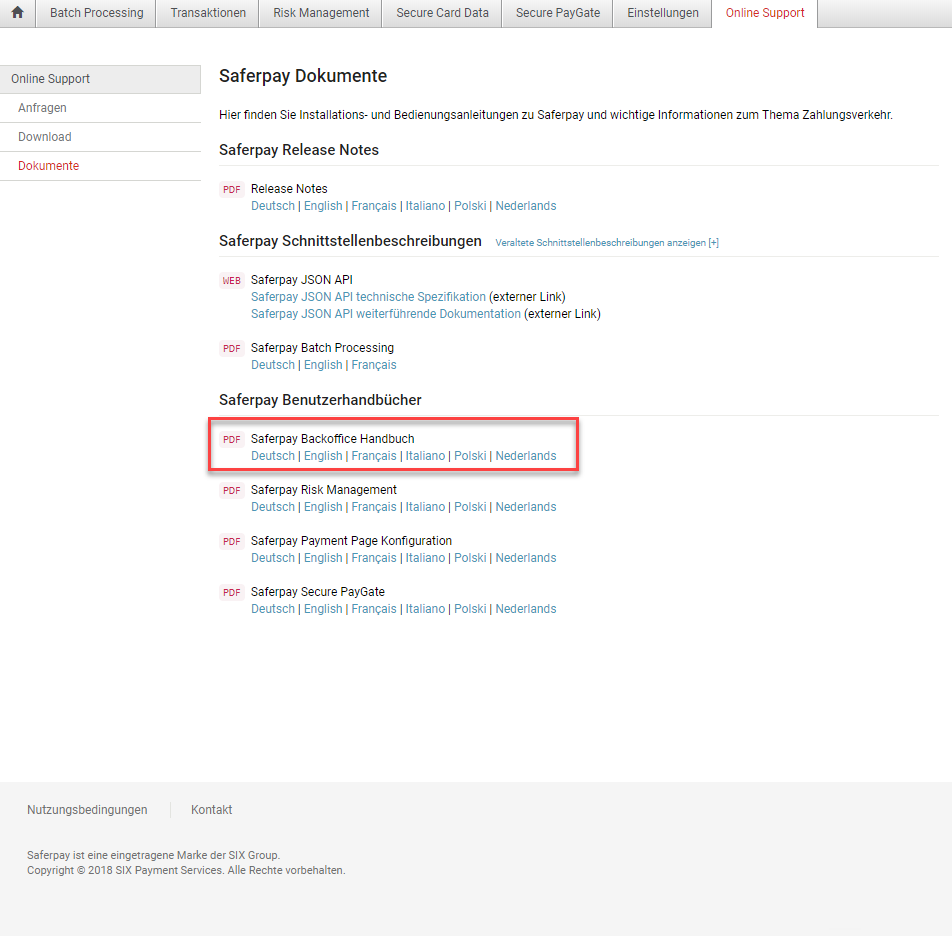Click Nutzungsbedingungen in the footer
Image resolution: width=952 pixels, height=936 pixels.
(x=87, y=810)
